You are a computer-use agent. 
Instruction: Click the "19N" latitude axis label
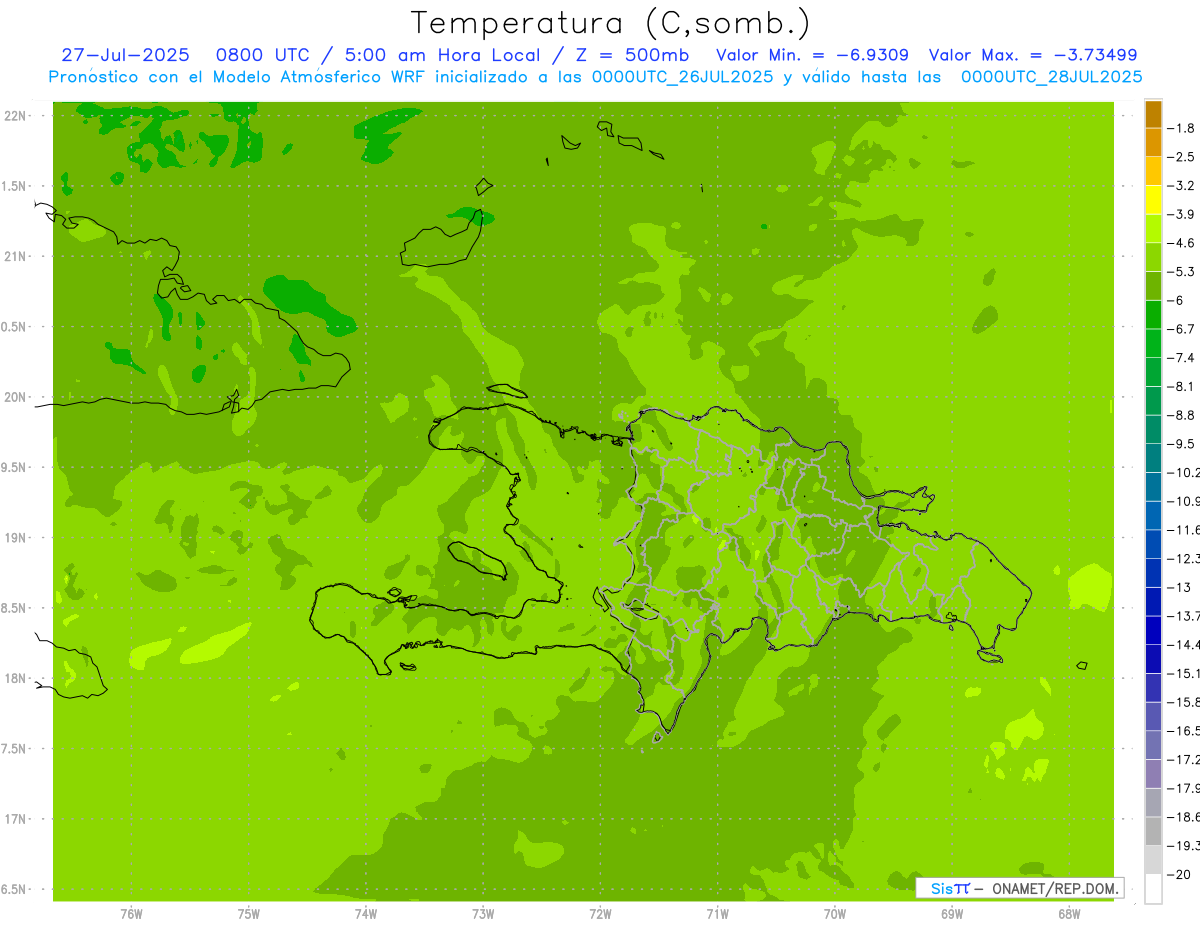coord(14,538)
